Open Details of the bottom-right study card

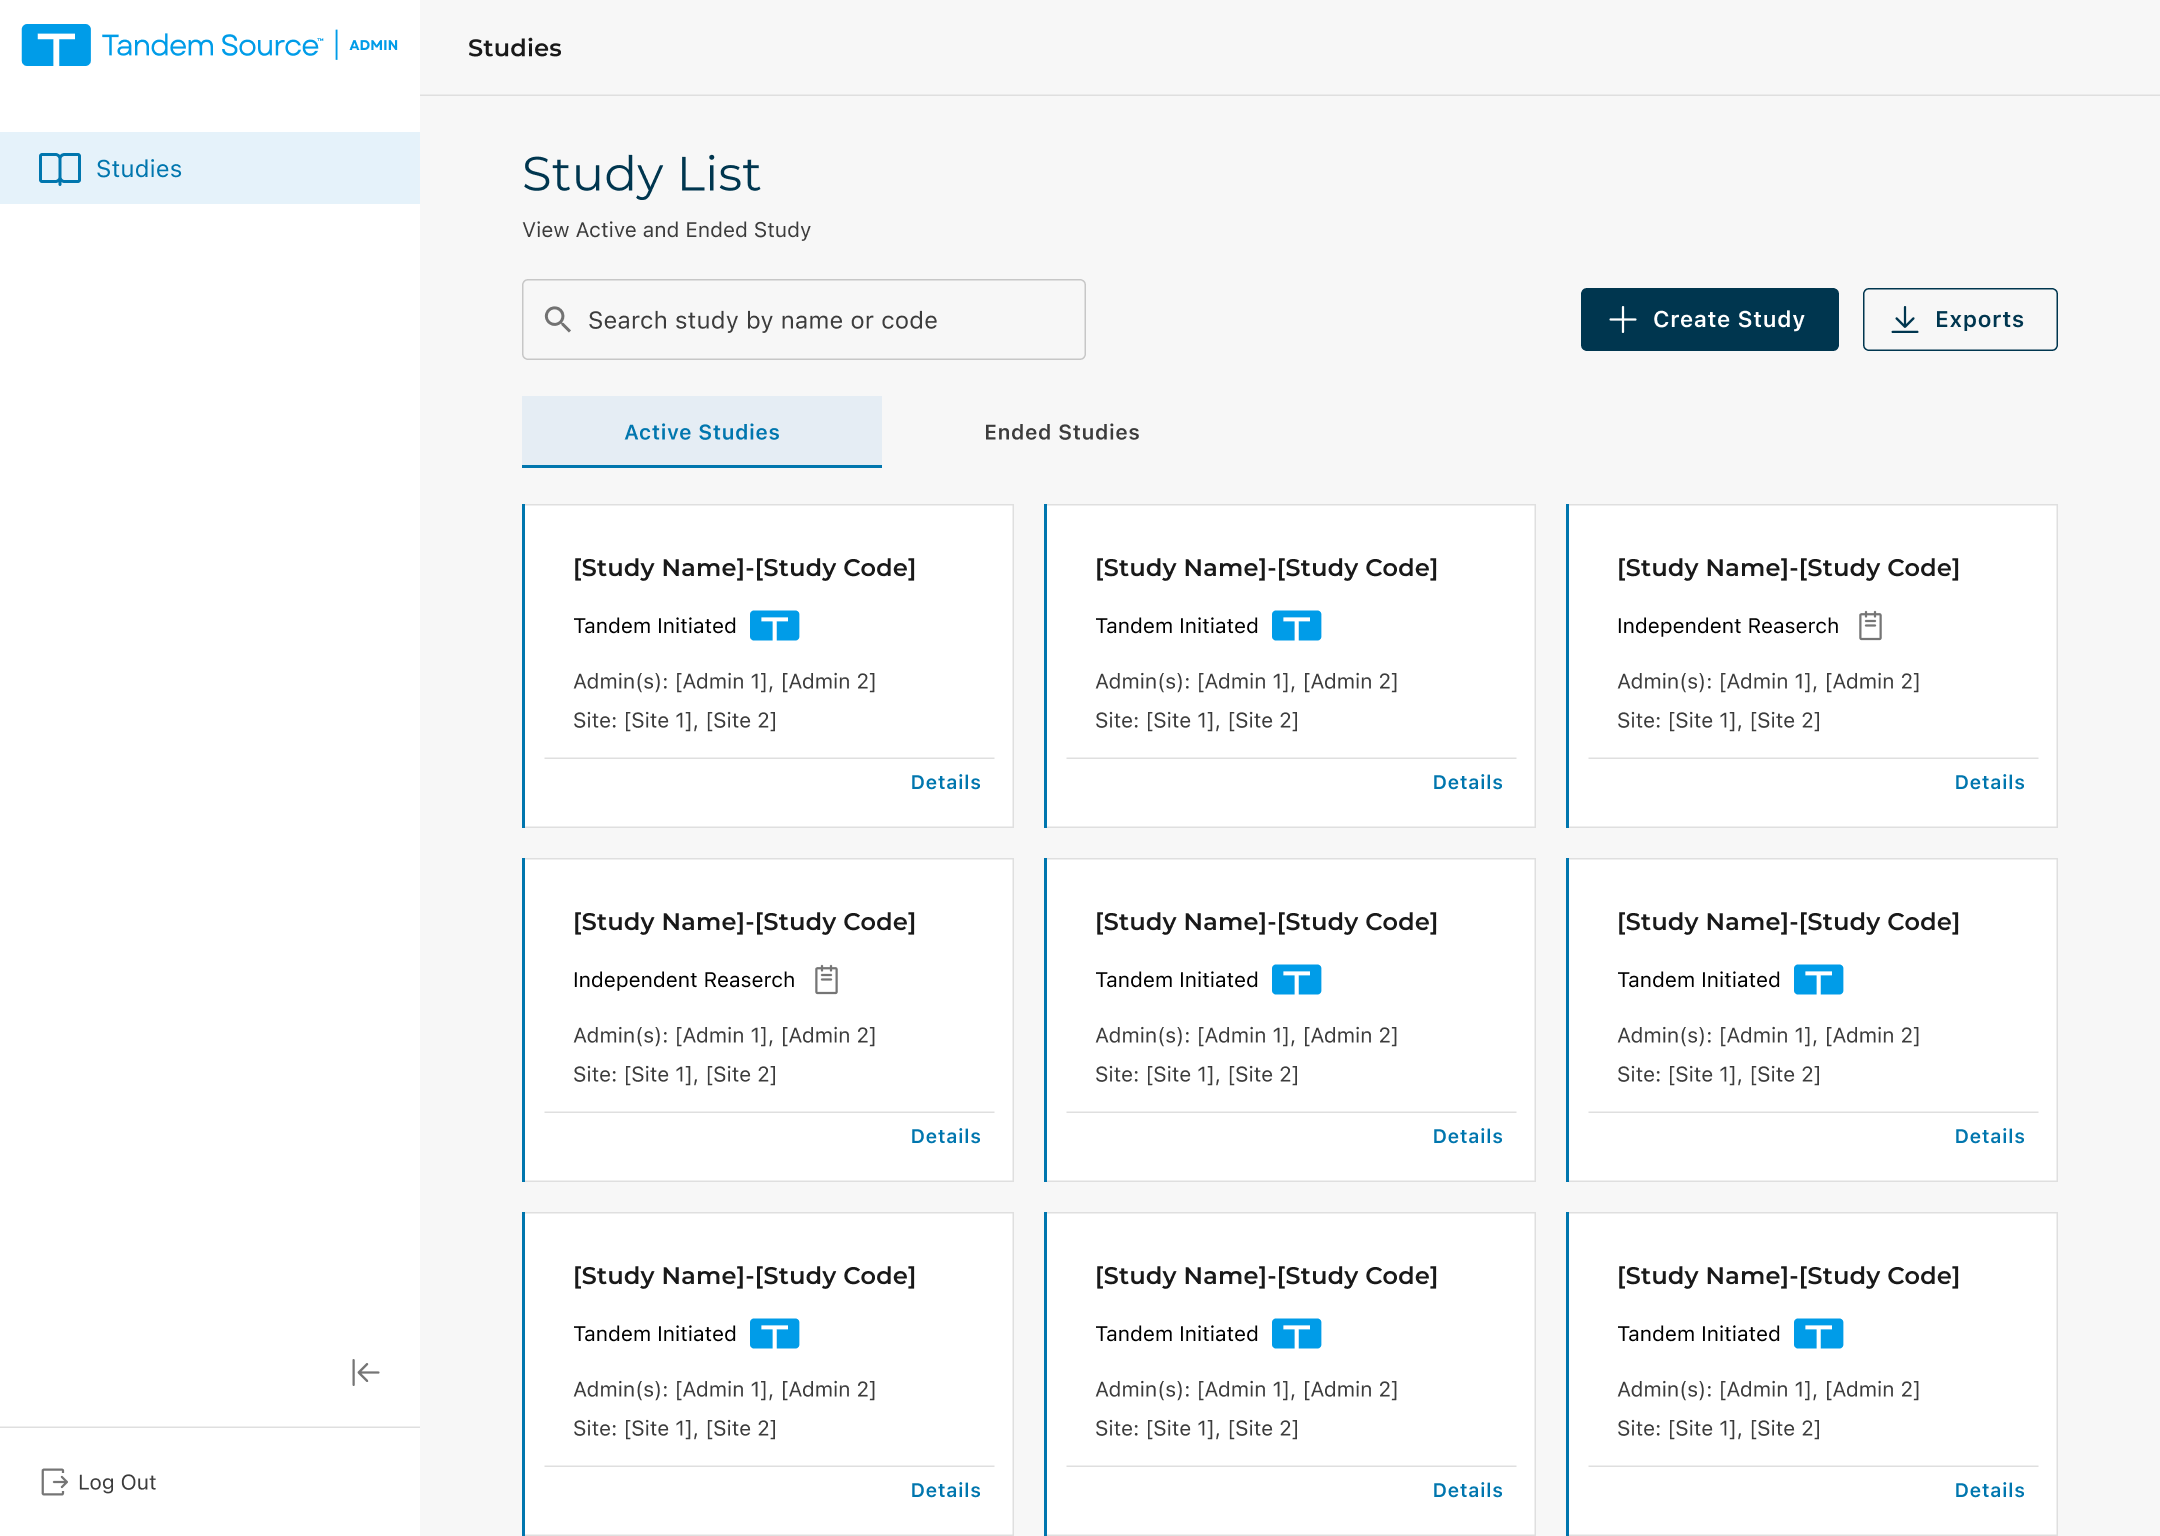tap(1989, 1490)
